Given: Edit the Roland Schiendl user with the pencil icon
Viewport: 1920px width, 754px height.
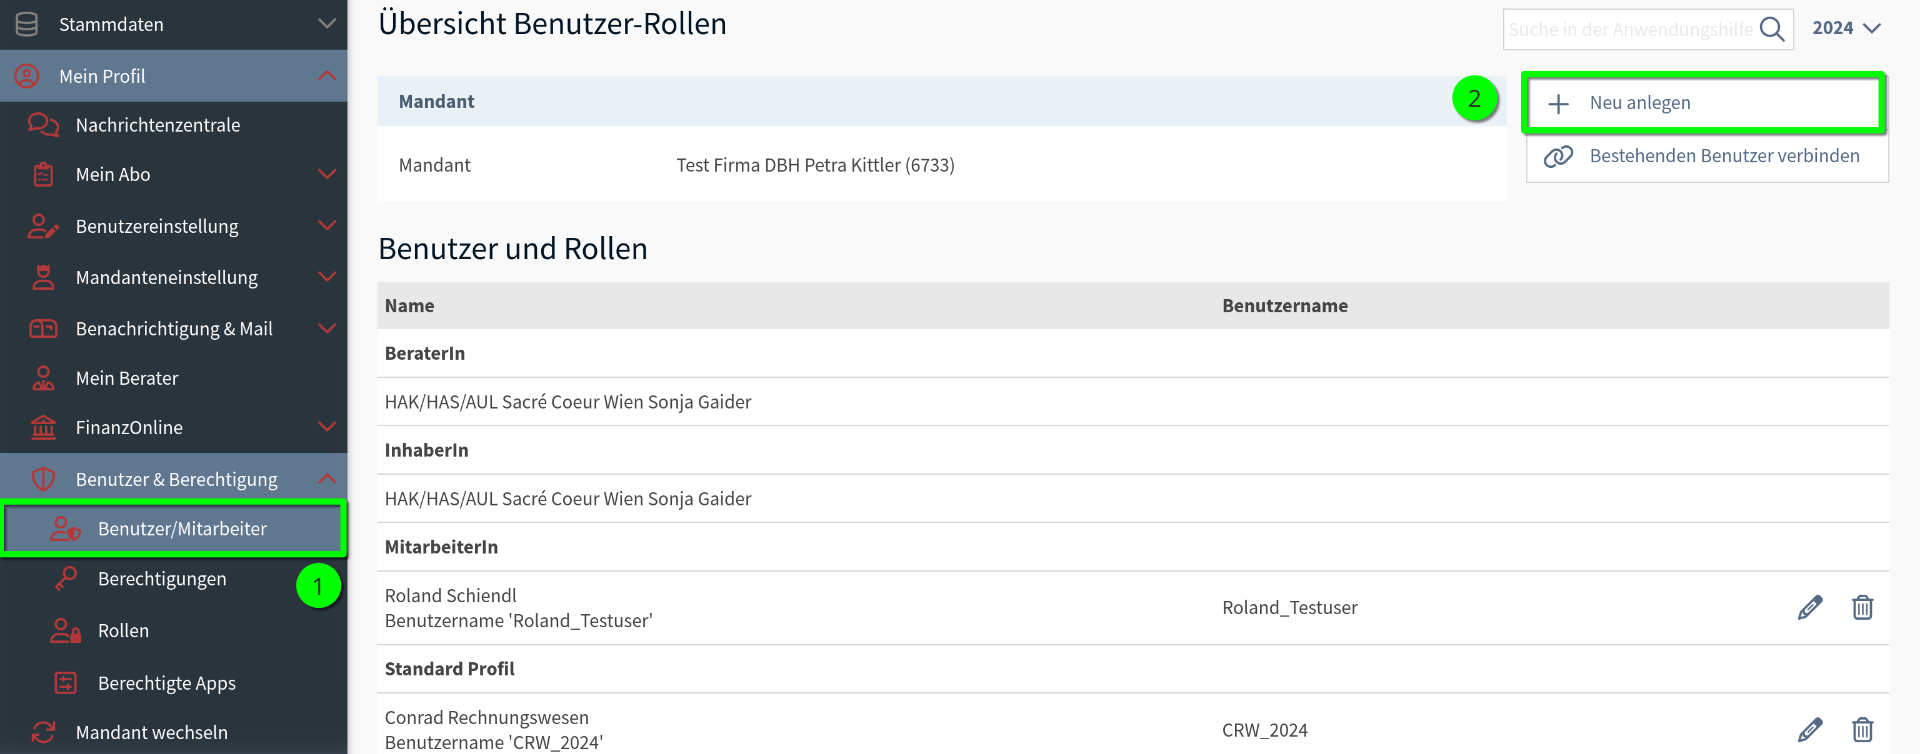Looking at the screenshot, I should point(1810,608).
